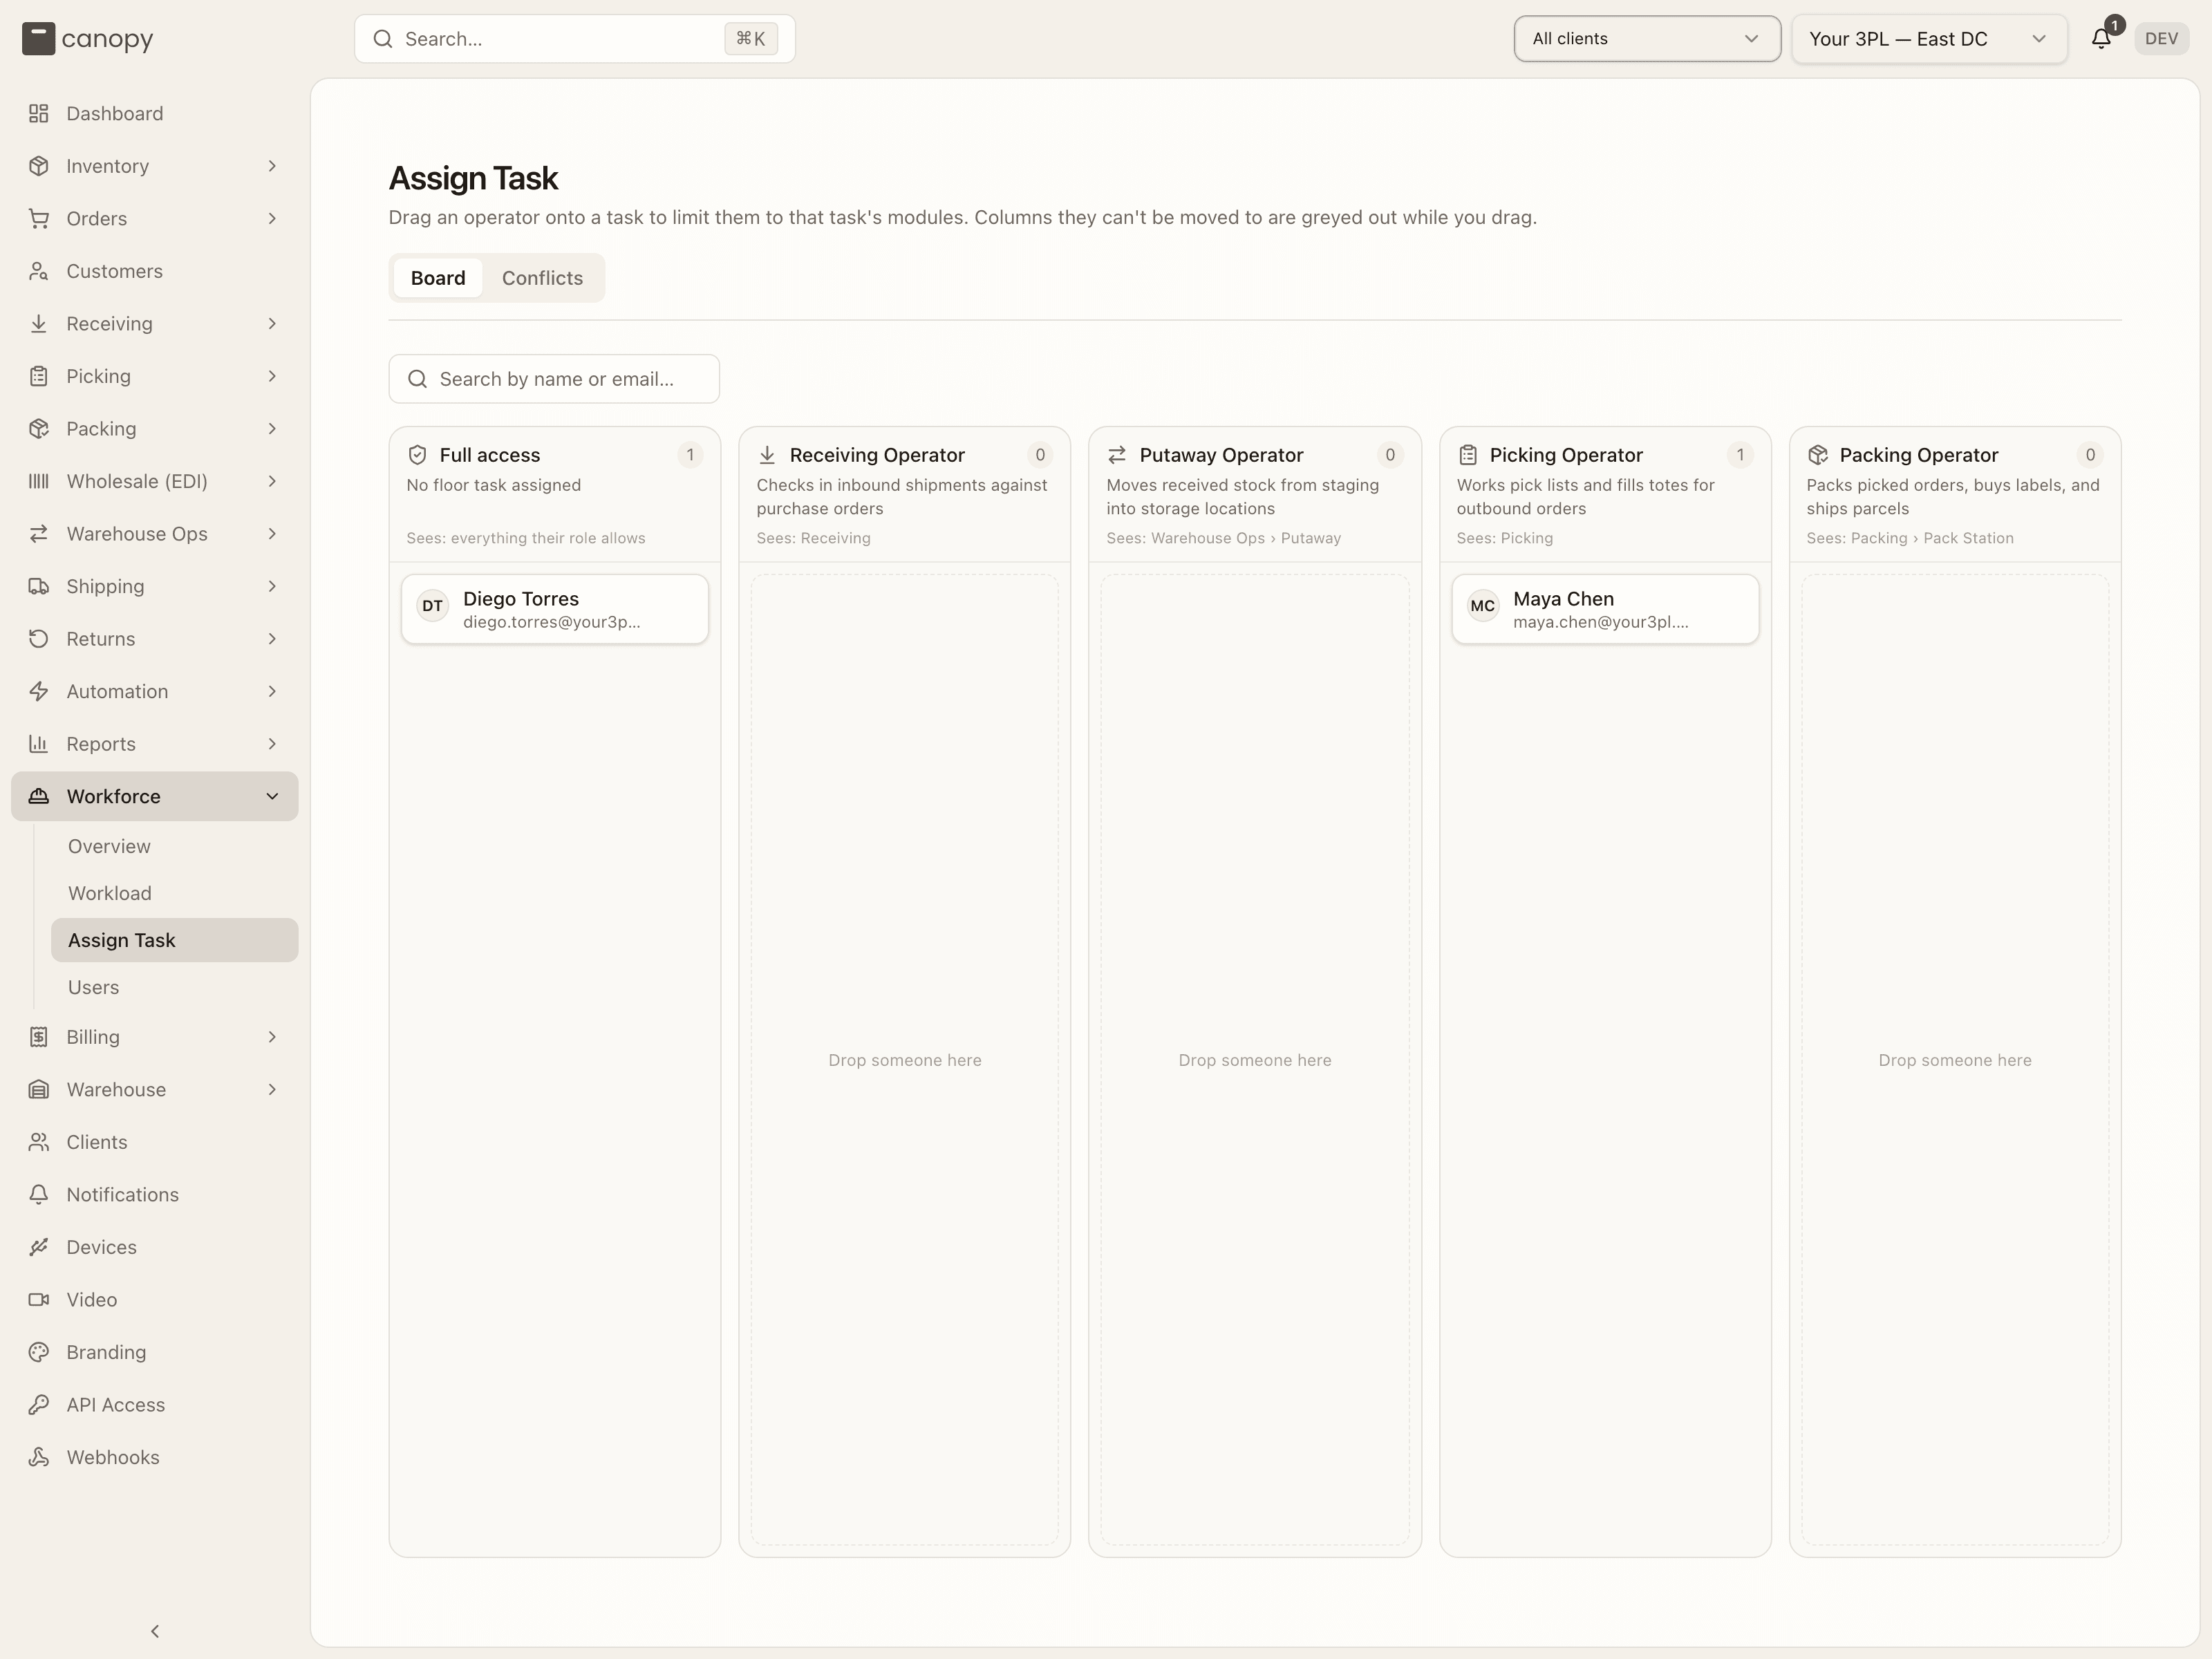Expand the Packing sidebar chevron

coord(272,429)
